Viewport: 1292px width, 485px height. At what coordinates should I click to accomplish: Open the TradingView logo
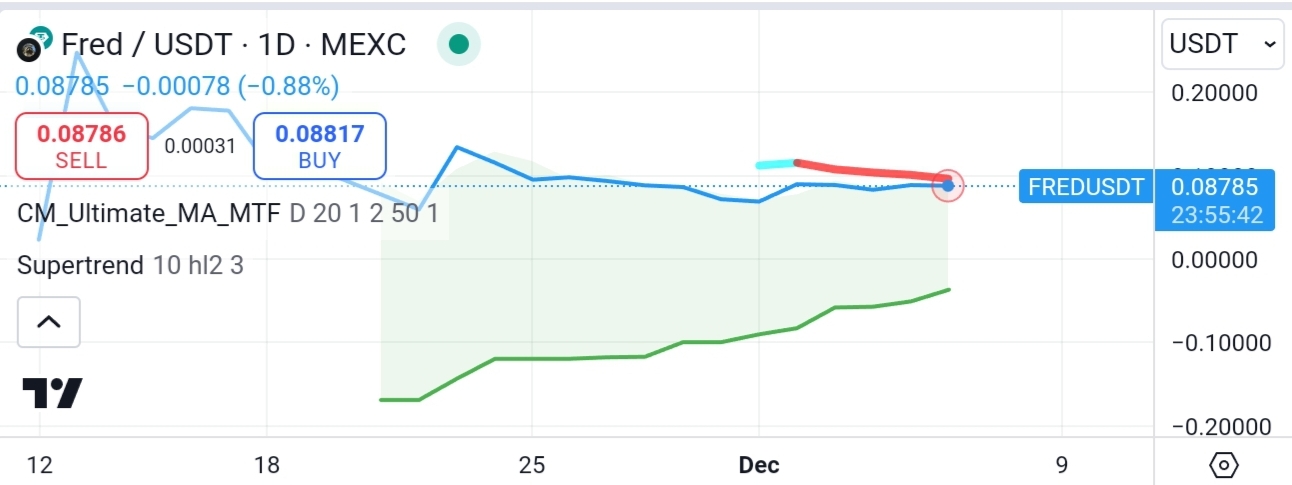pyautogui.click(x=52, y=393)
